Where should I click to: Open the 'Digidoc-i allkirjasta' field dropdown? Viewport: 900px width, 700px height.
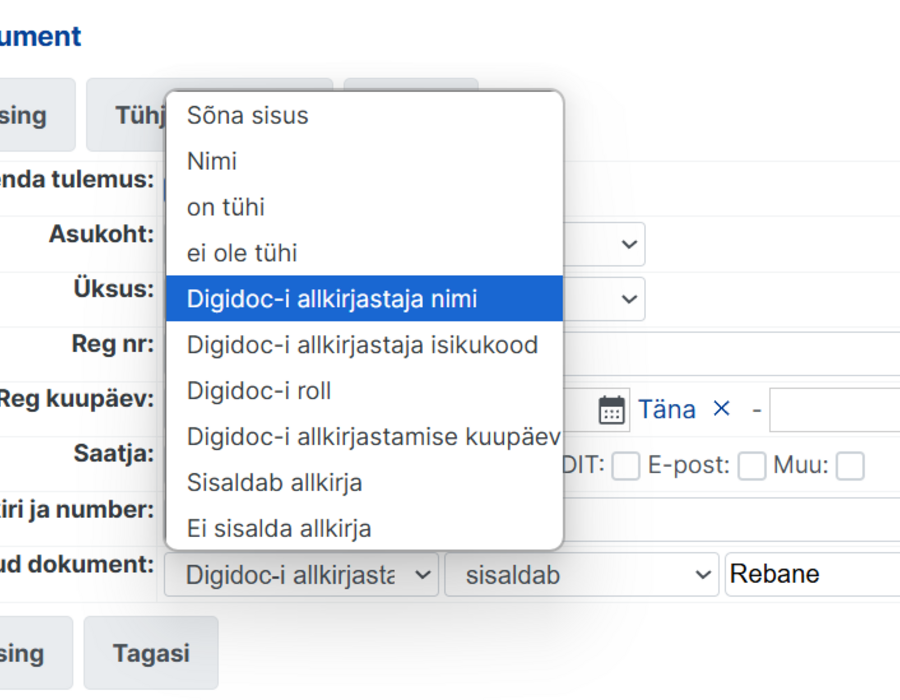pyautogui.click(x=301, y=574)
